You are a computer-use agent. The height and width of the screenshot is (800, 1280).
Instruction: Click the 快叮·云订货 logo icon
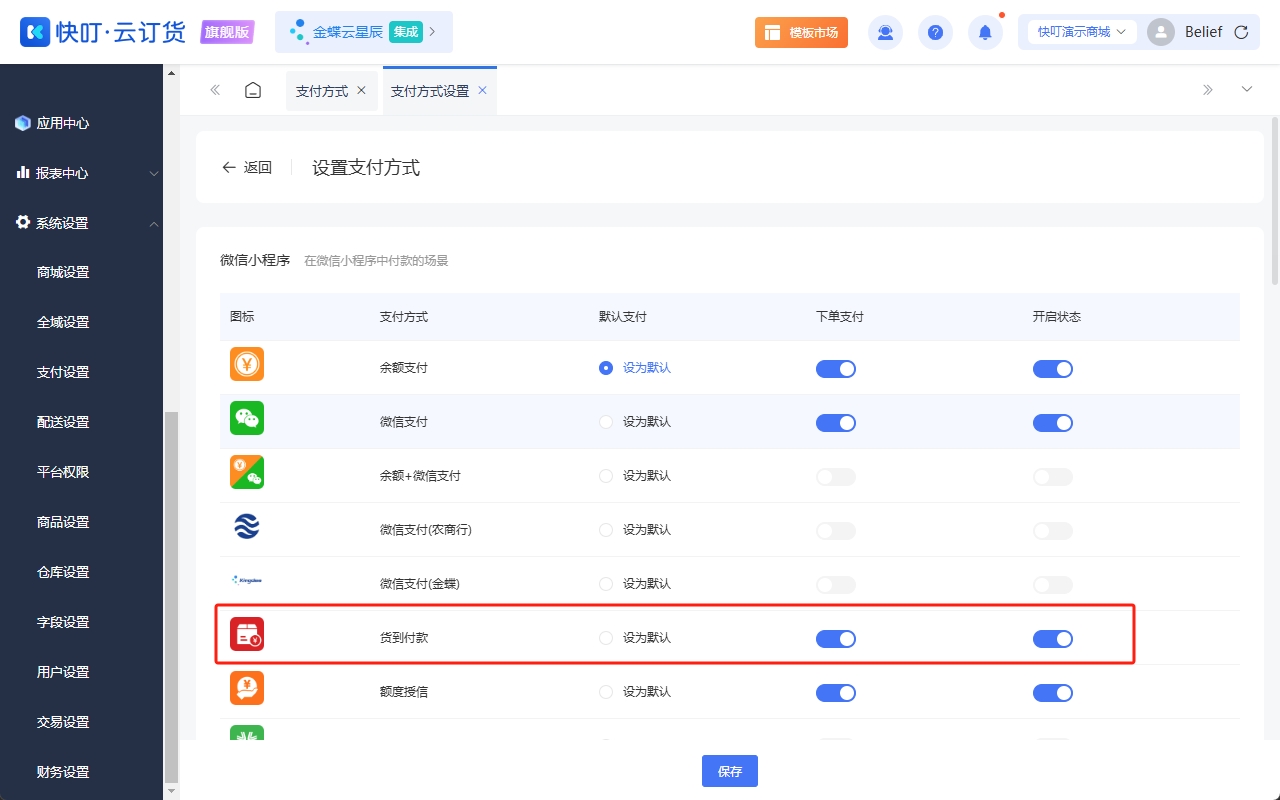coord(35,32)
